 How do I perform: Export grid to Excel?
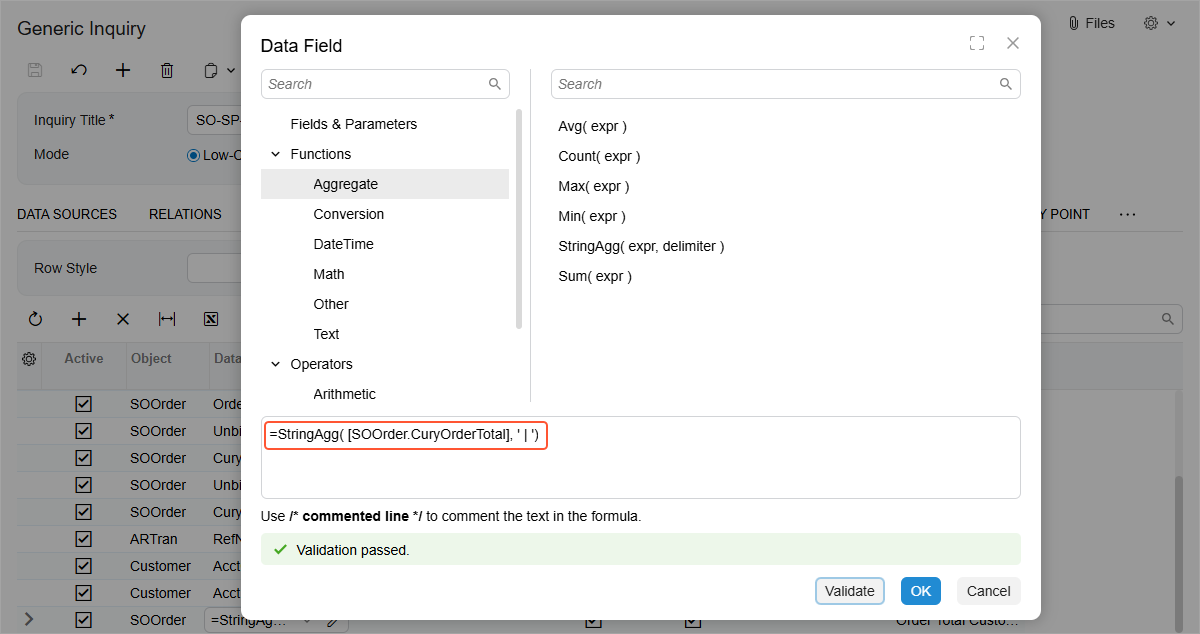tap(211, 319)
